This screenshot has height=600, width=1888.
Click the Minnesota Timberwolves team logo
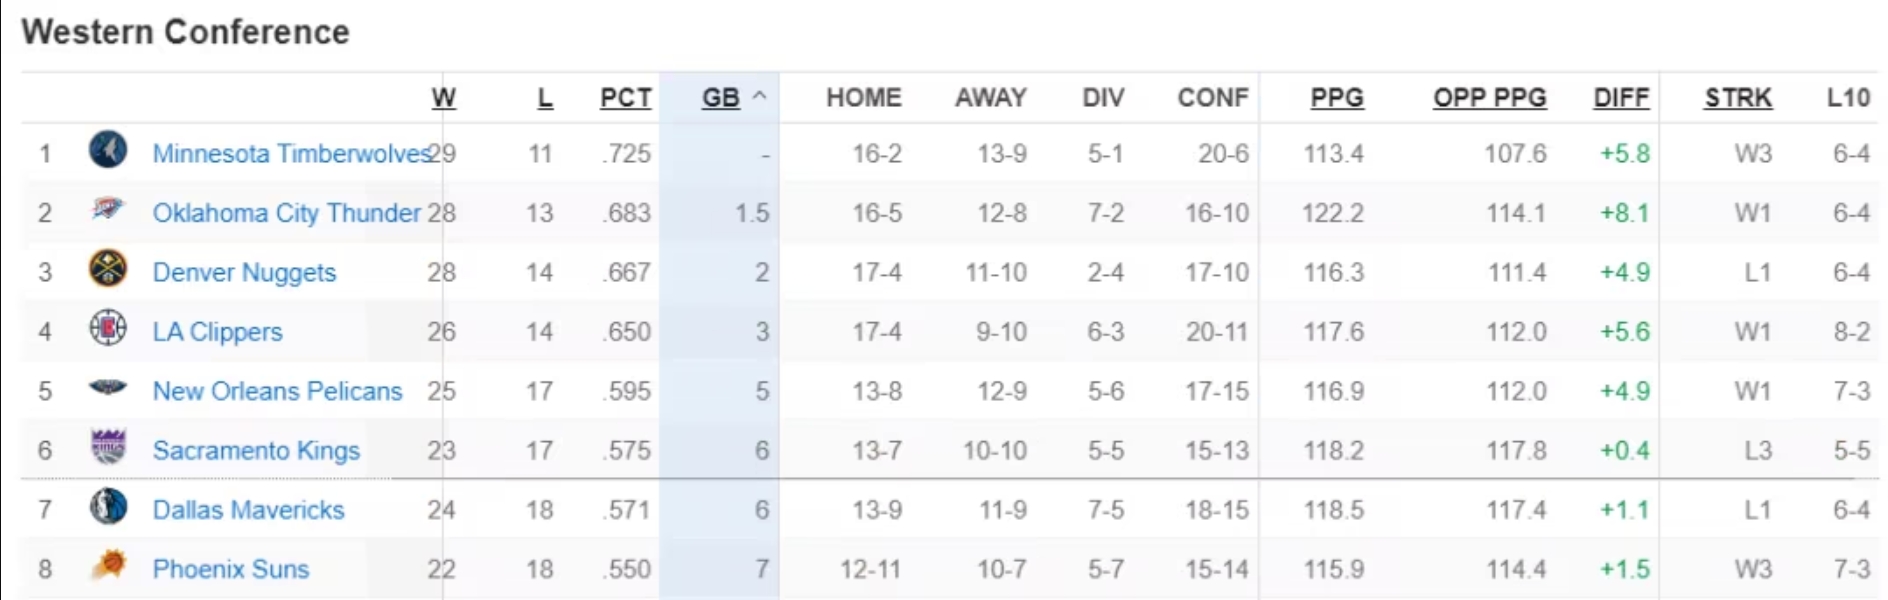(108, 150)
